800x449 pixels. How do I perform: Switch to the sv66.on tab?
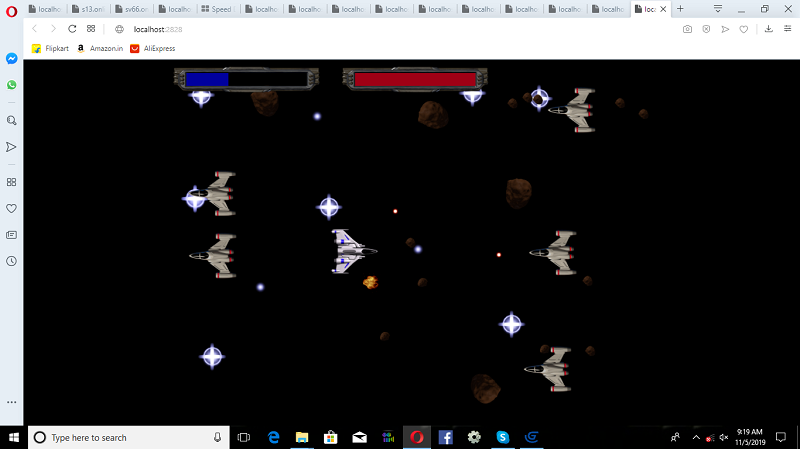pos(132,9)
